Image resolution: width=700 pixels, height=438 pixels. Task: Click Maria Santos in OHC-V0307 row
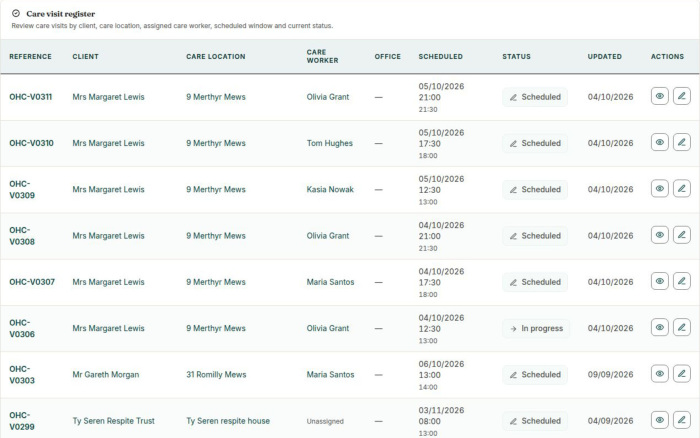[x=330, y=282]
